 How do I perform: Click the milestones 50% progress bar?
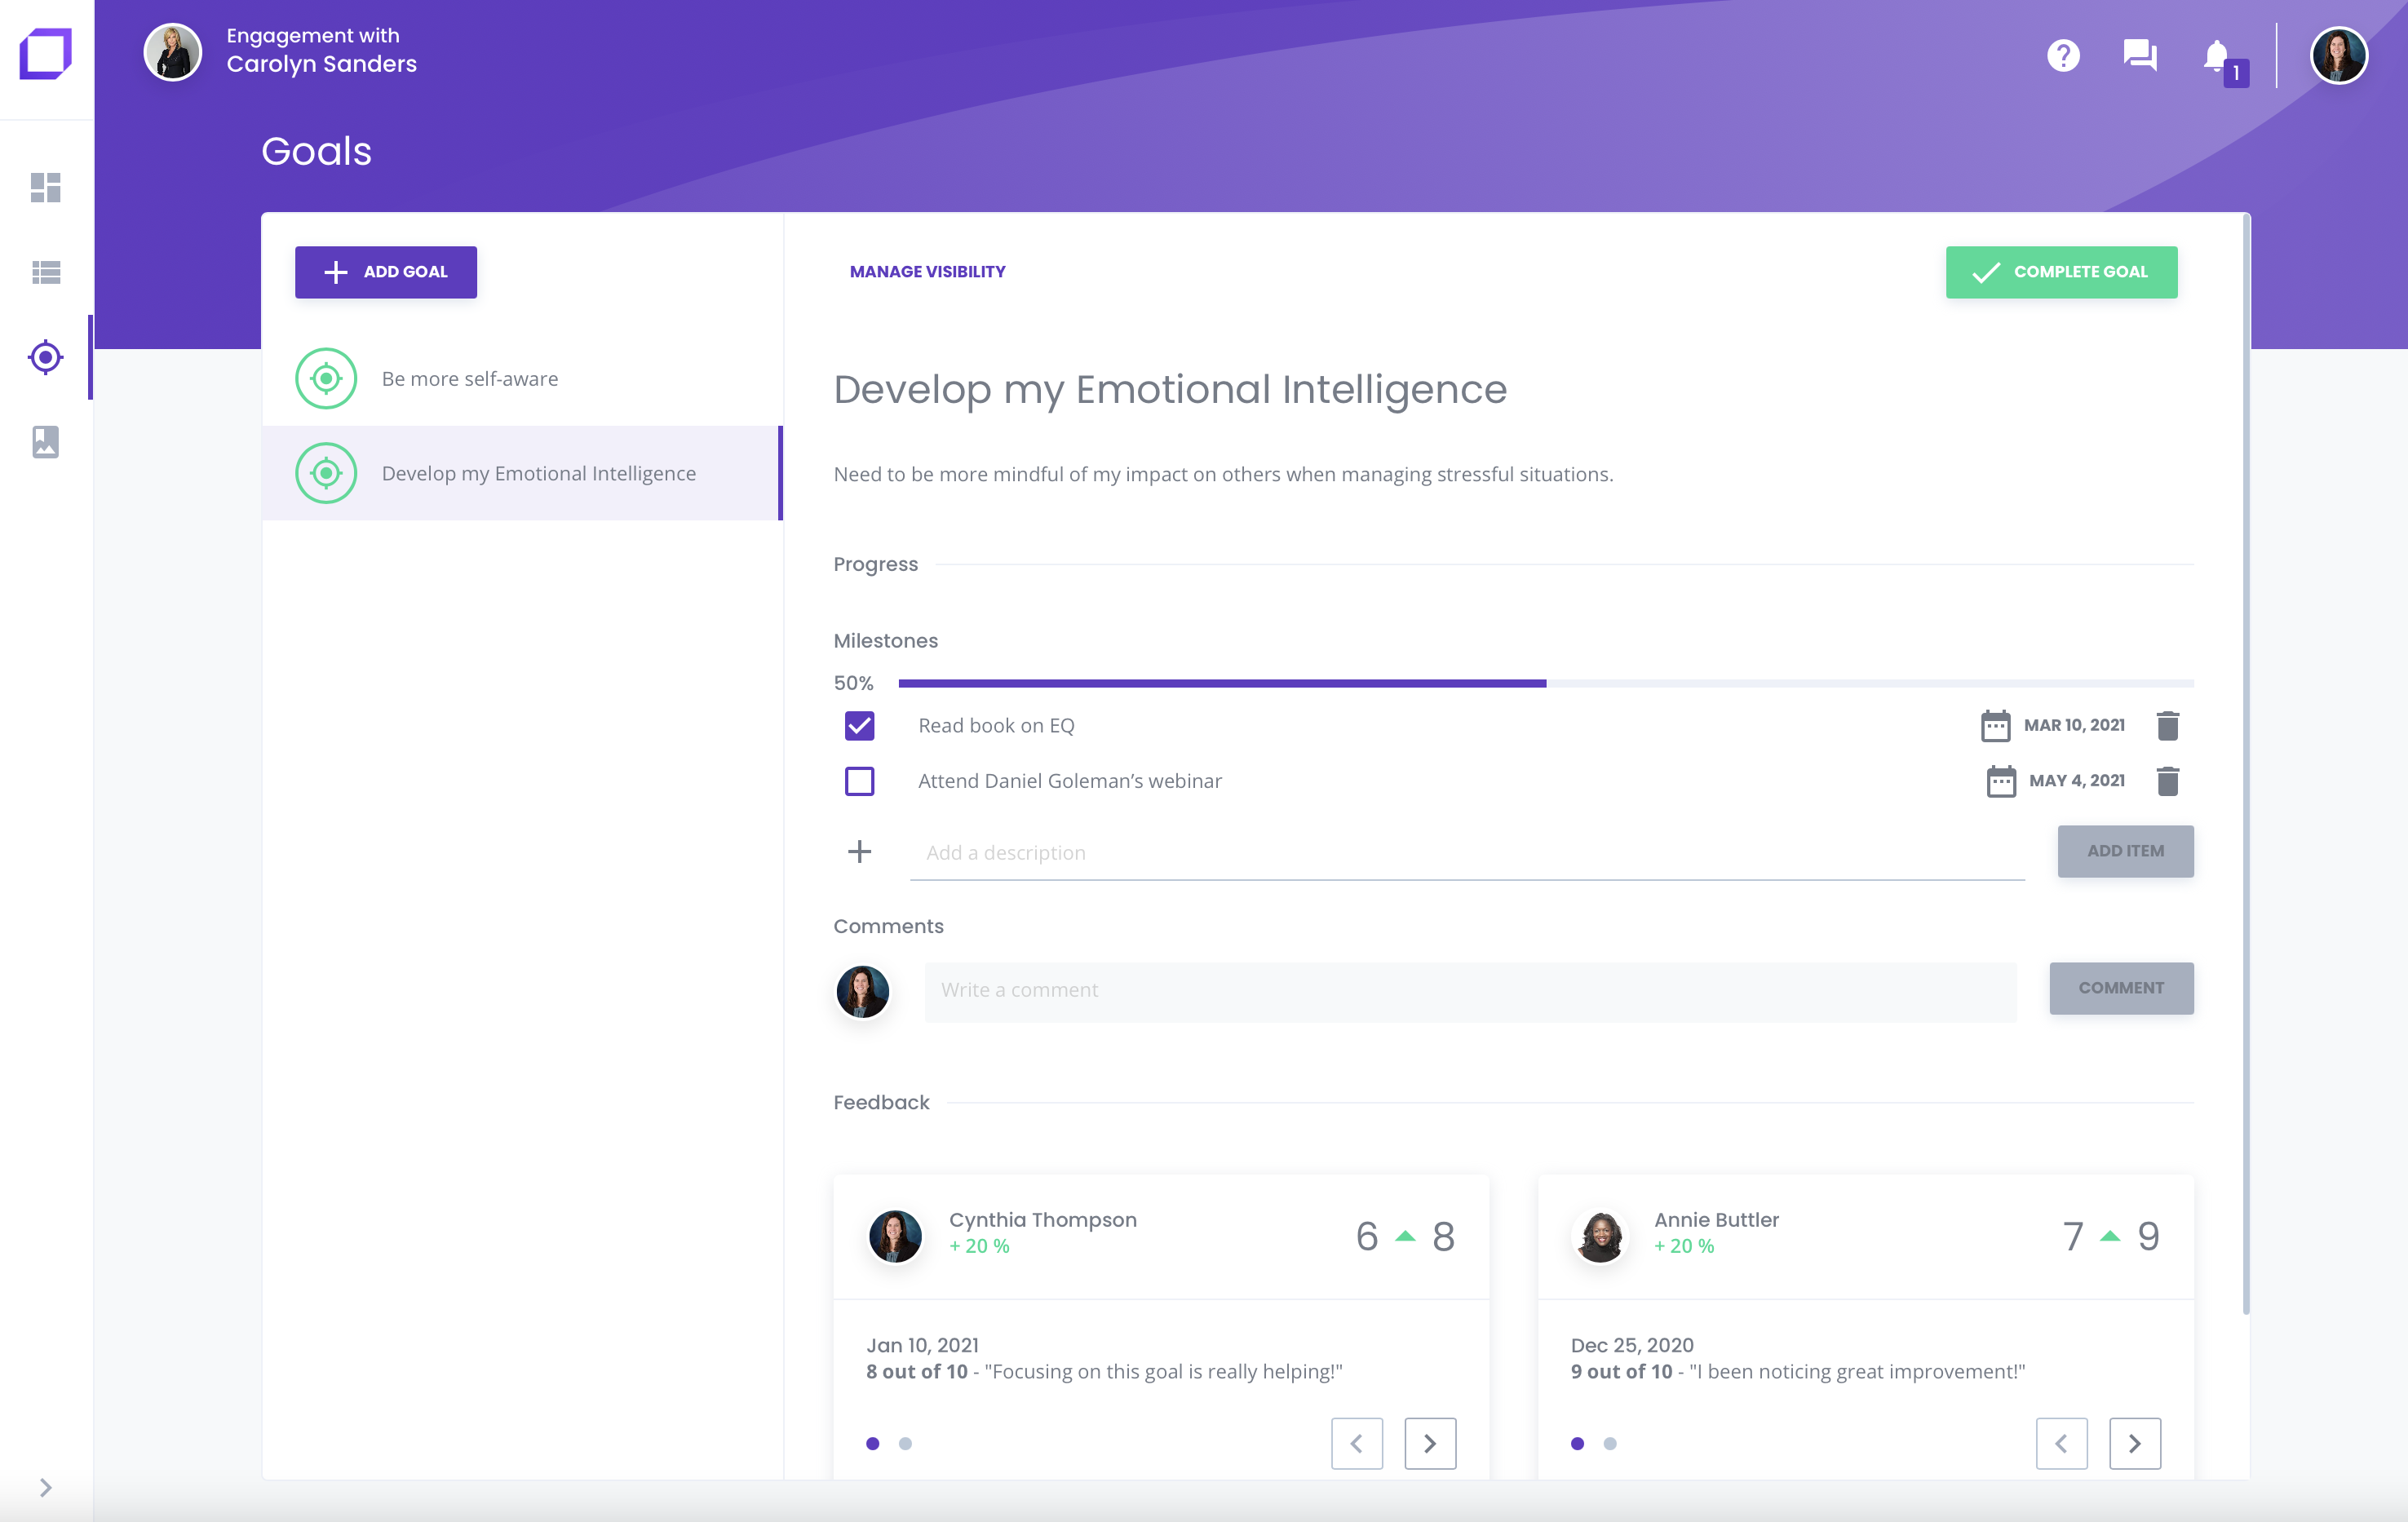point(1545,683)
